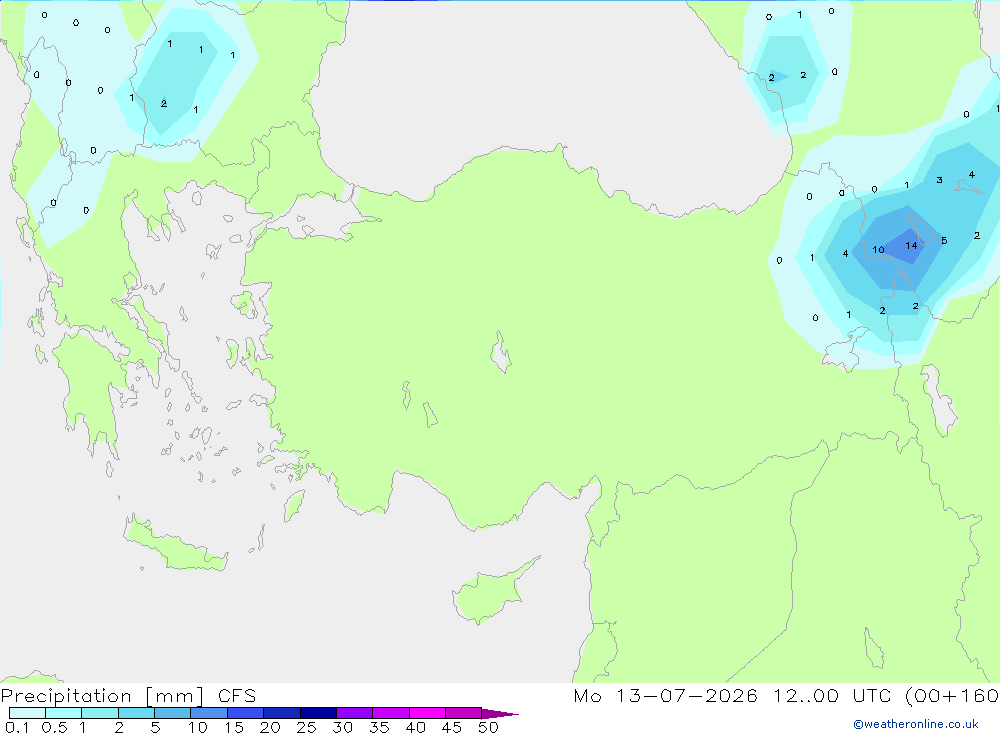1000x733 pixels.
Task: Click the '0.5' legend scale label
Action: click(54, 727)
